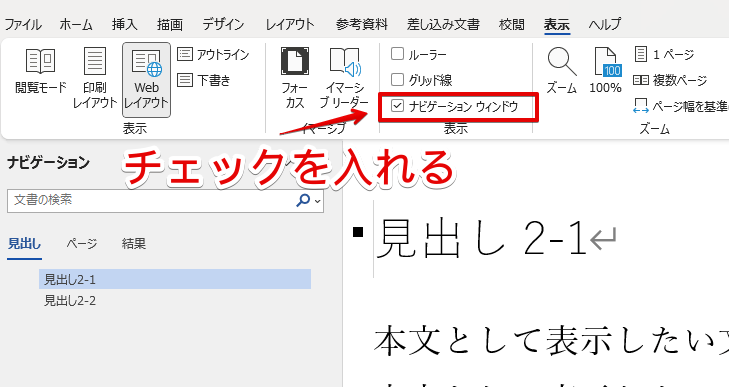729x387 pixels.
Task: Toggle the ルーラー checkbox
Action: (398, 54)
